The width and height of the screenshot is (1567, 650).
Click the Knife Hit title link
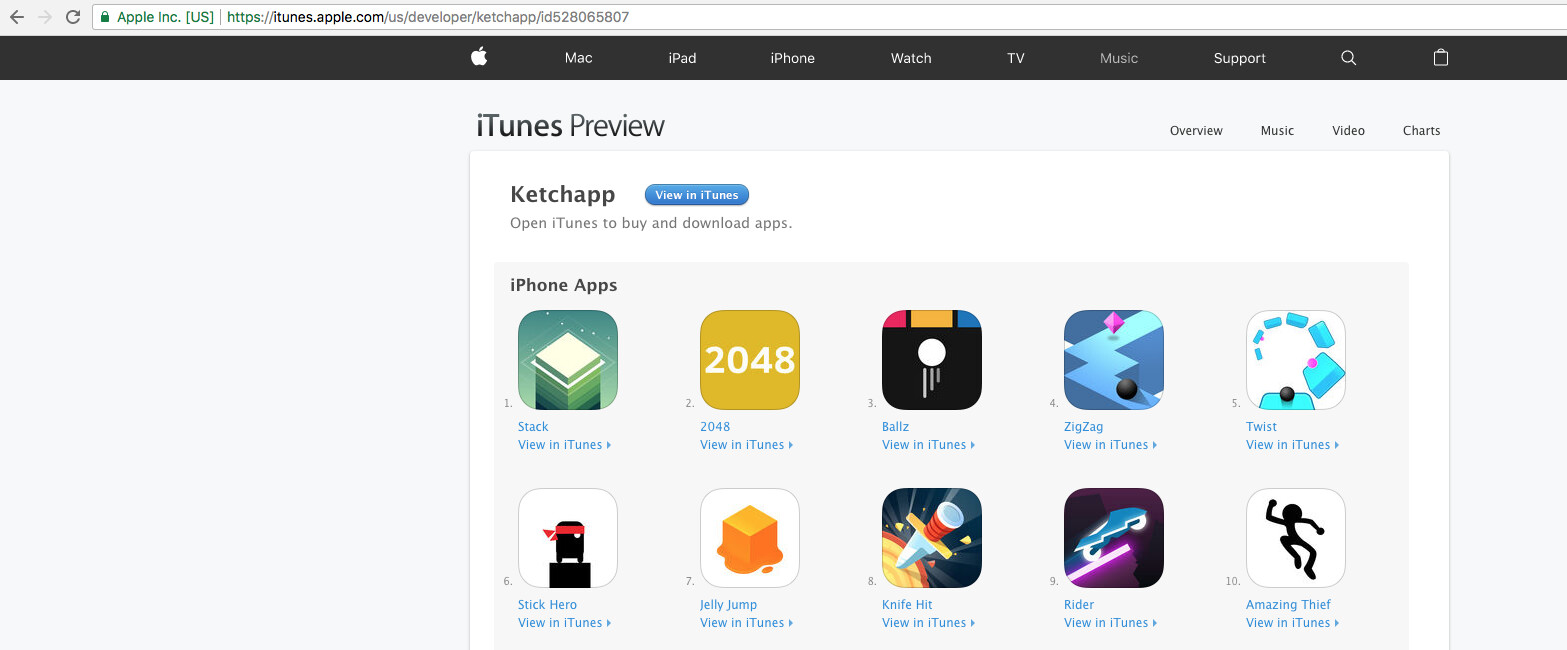point(907,605)
